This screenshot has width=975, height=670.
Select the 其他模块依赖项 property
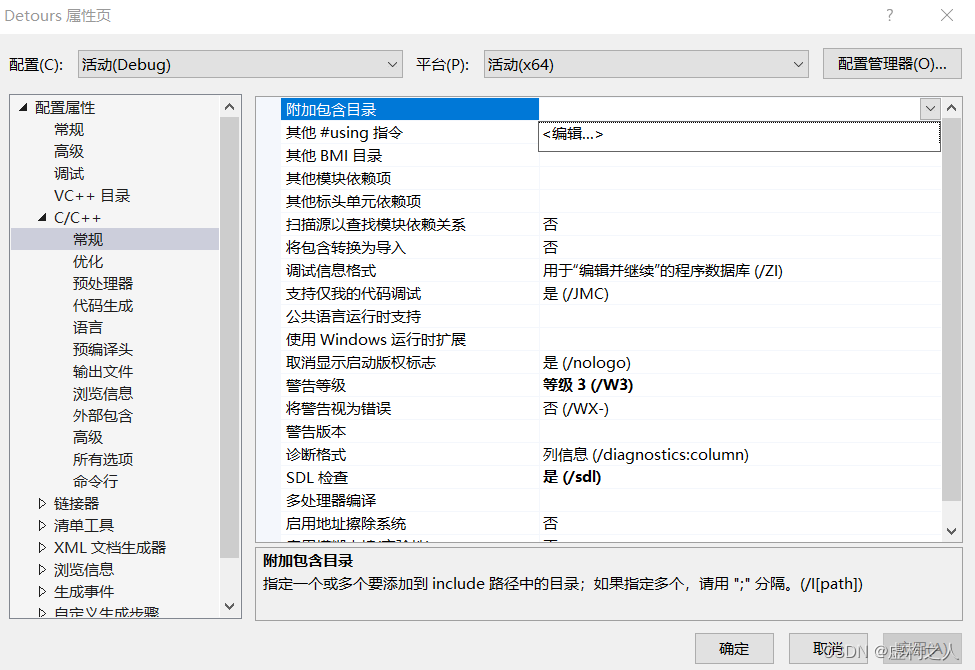338,179
